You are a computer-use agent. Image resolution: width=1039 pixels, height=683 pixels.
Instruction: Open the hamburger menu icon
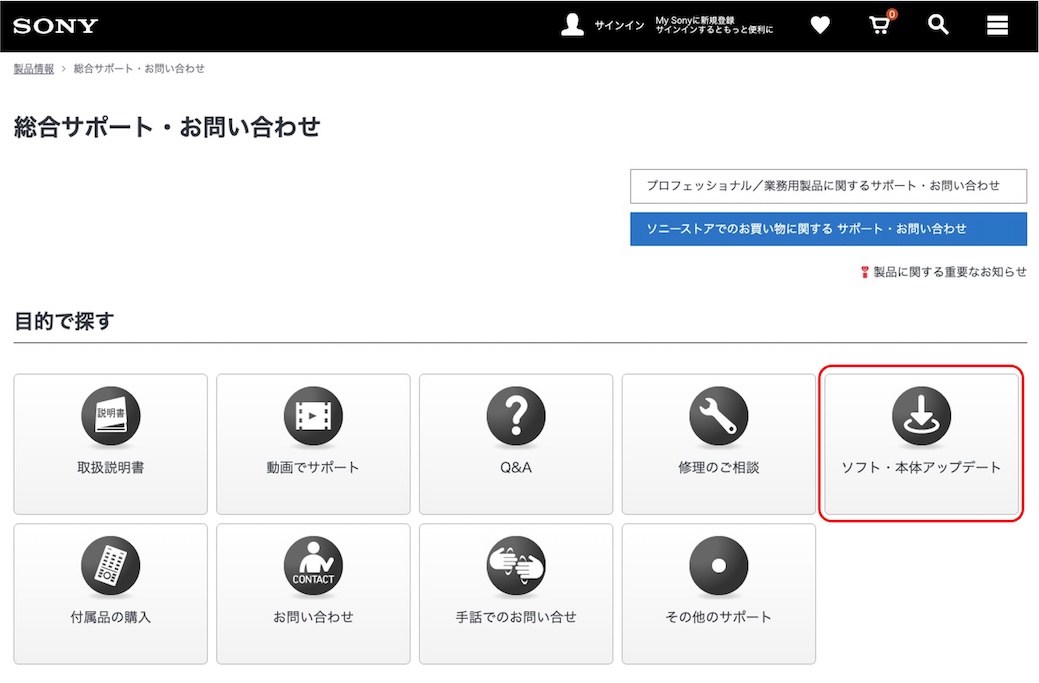tap(997, 26)
